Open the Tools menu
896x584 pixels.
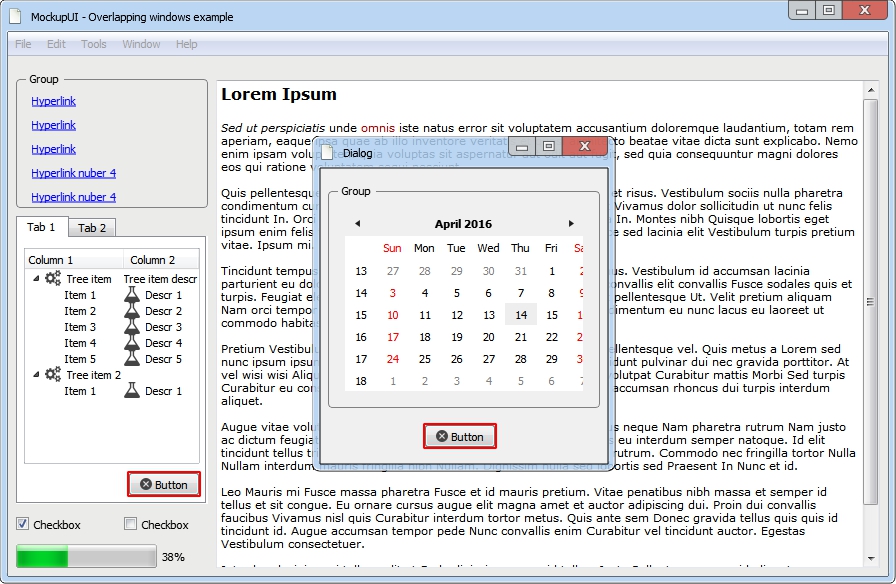94,44
